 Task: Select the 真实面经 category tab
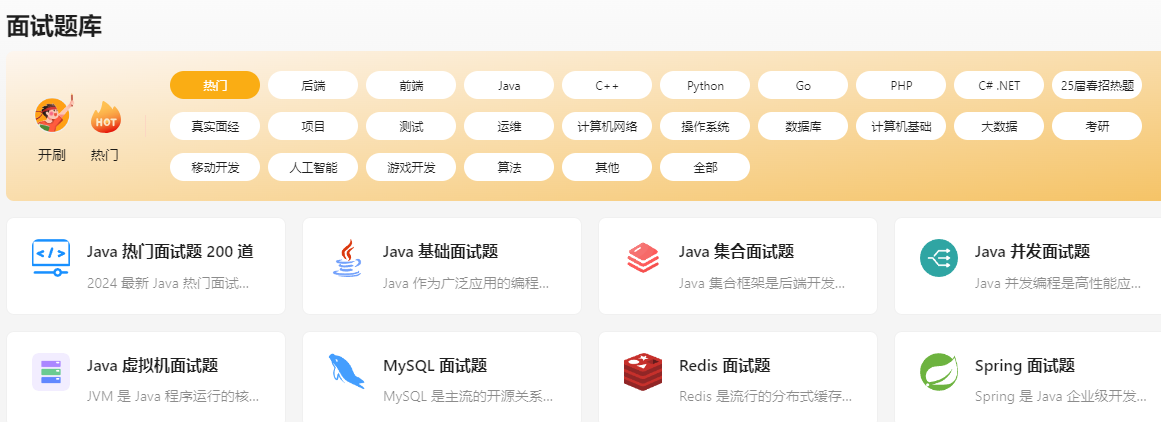215,126
